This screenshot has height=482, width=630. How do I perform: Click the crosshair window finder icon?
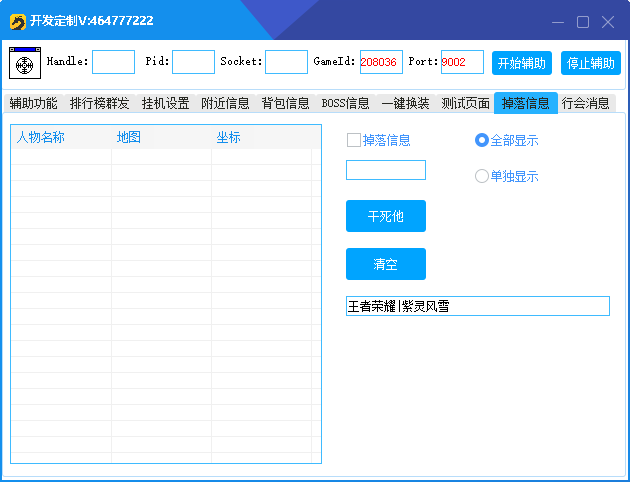point(25,63)
